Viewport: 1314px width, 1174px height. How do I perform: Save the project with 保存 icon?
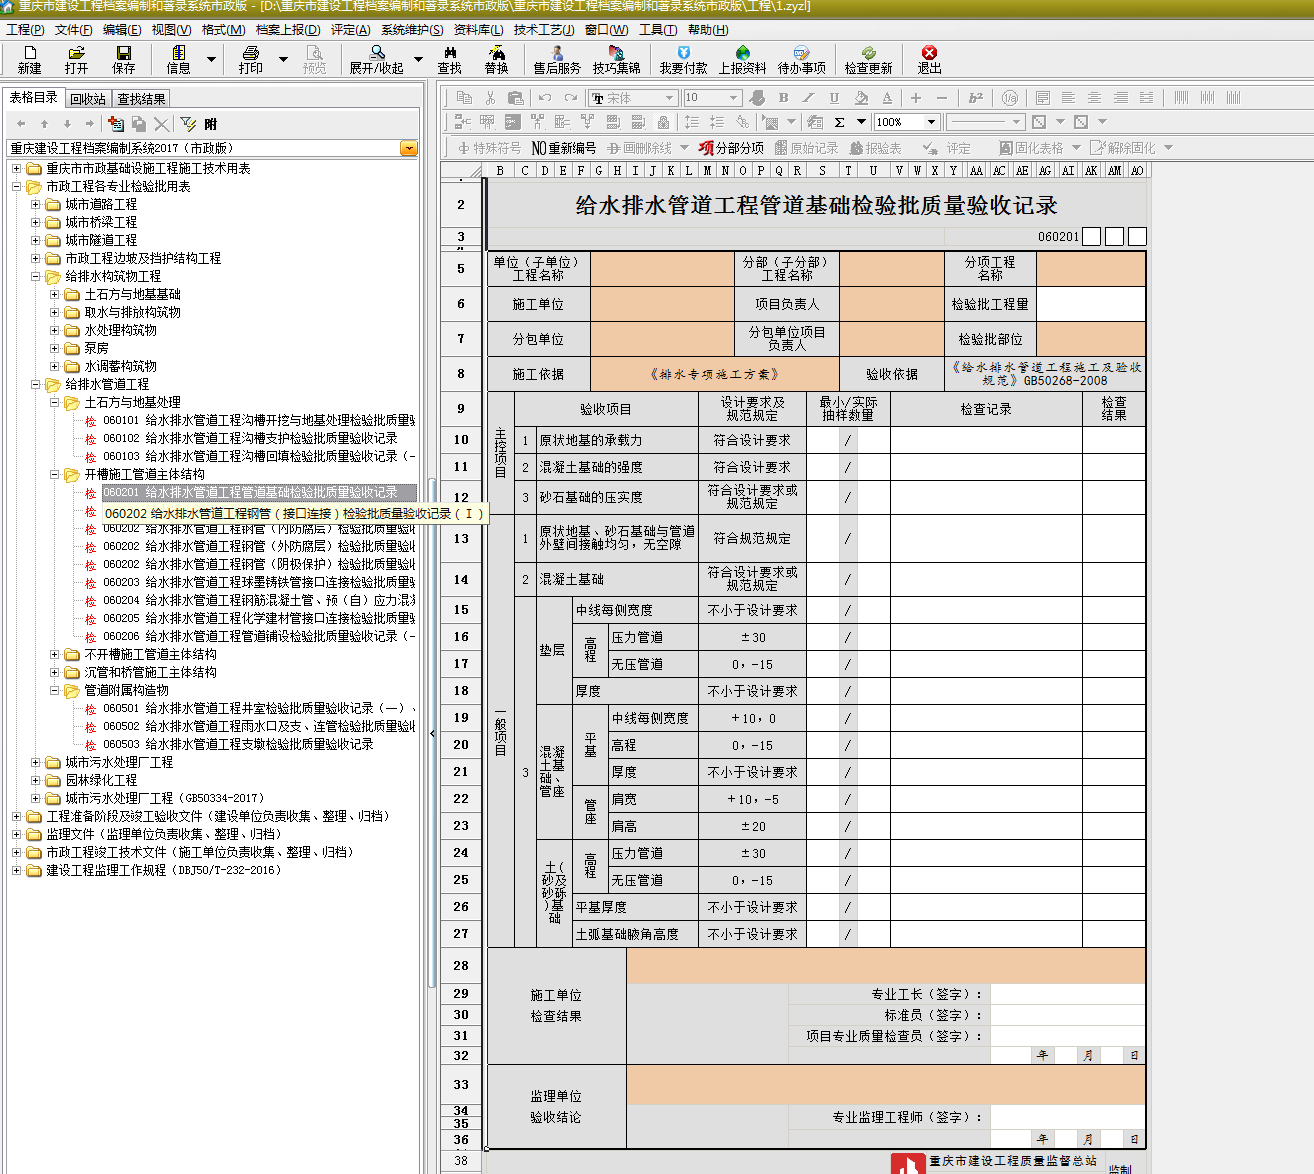[x=123, y=60]
